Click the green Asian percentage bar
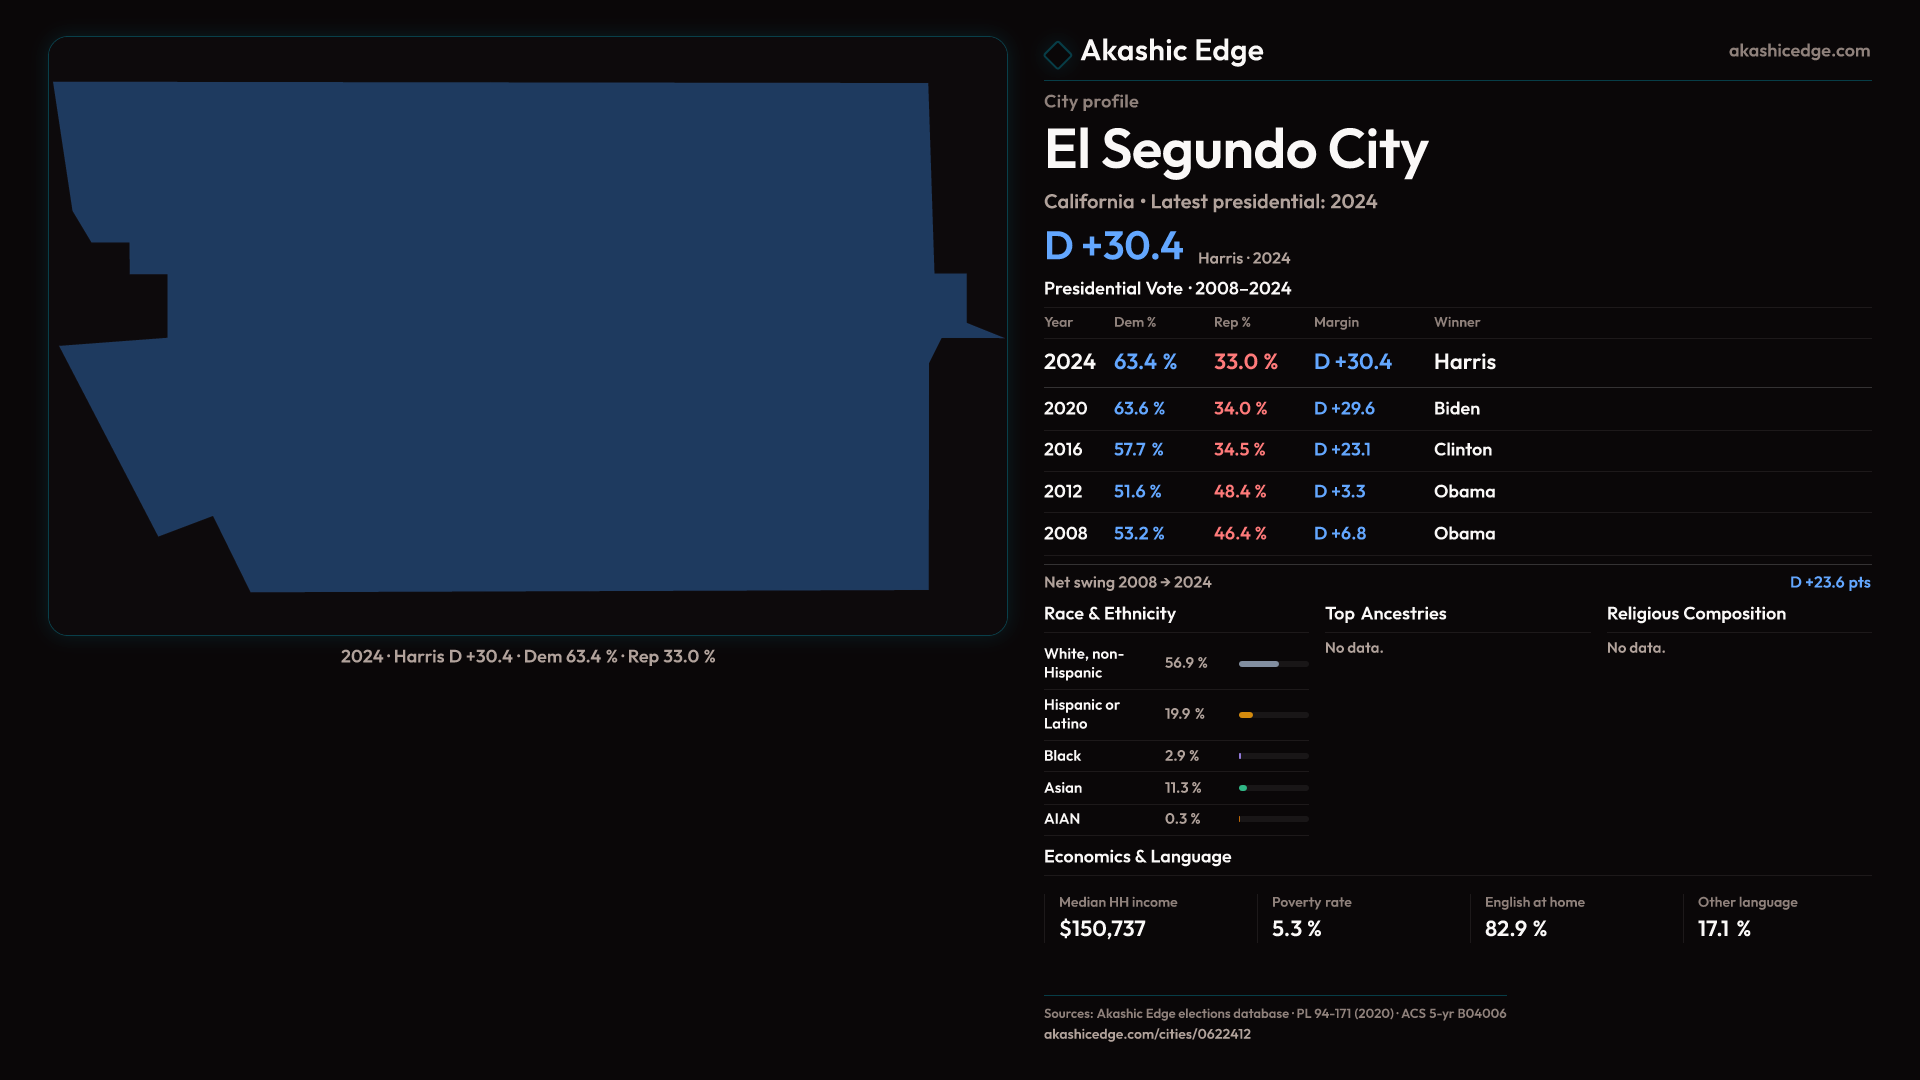 [1243, 788]
